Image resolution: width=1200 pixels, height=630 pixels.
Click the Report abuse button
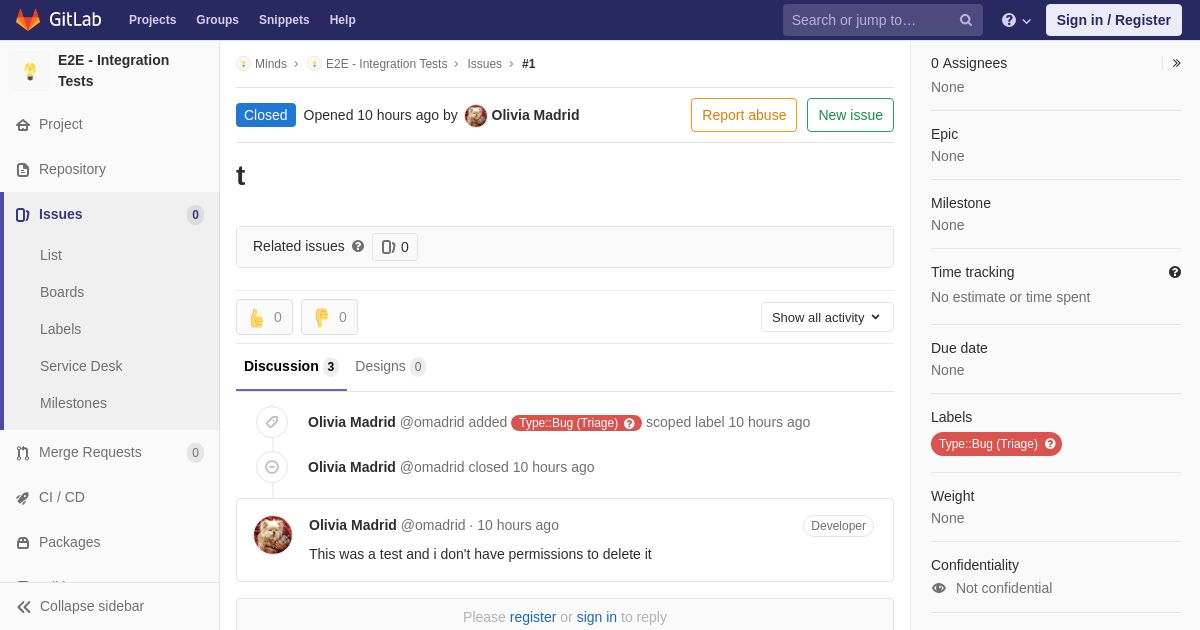pyautogui.click(x=744, y=115)
